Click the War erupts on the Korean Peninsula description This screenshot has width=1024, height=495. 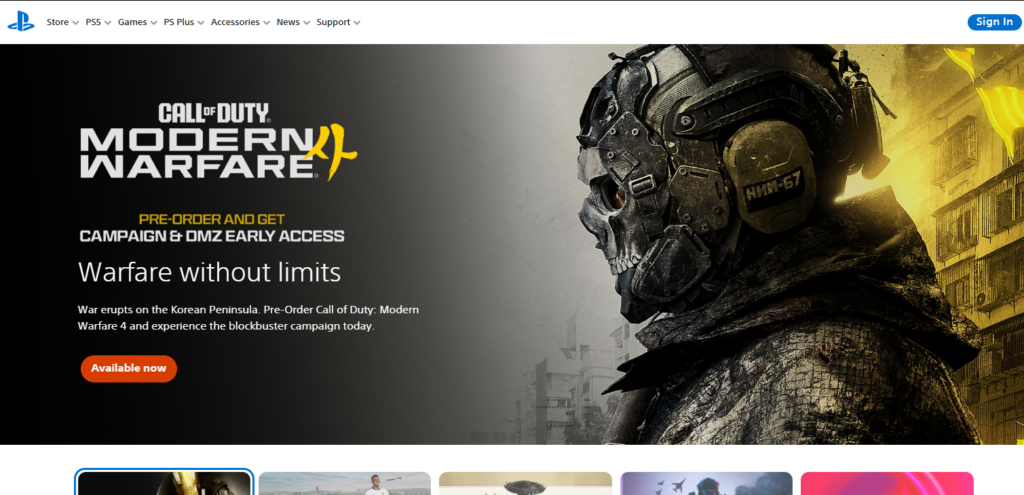point(248,317)
